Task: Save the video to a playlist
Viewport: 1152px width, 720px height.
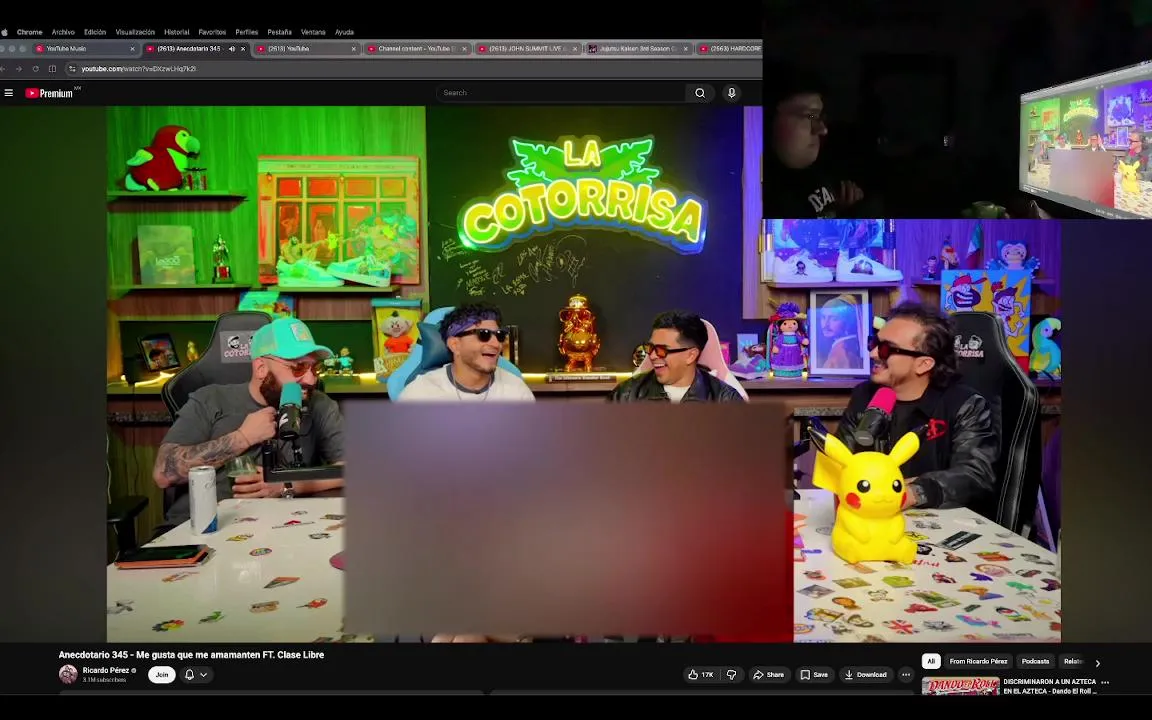Action: (814, 674)
